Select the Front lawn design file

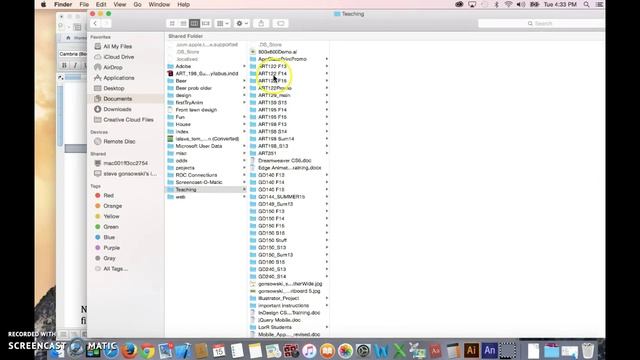click(196, 110)
